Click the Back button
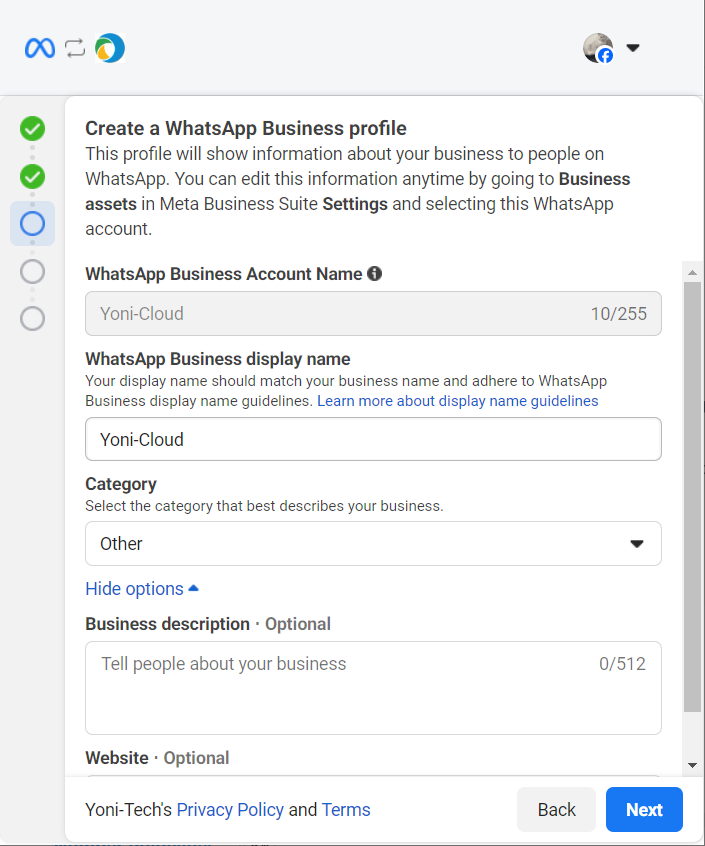This screenshot has width=705, height=846. point(556,809)
